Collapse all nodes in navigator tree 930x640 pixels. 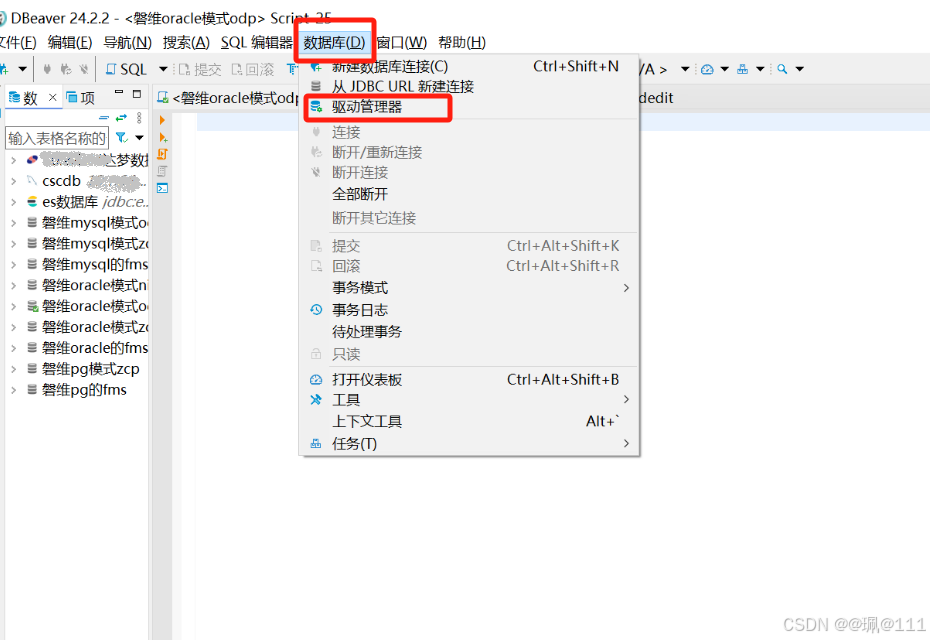pyautogui.click(x=104, y=118)
